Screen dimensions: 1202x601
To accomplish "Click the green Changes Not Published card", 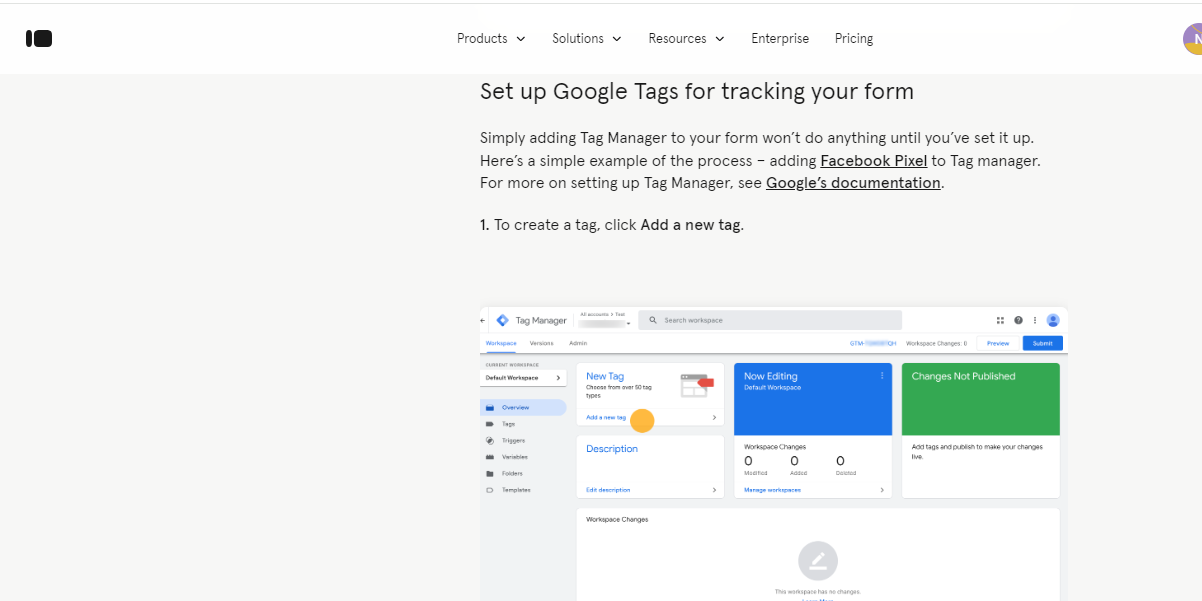I will tap(981, 399).
